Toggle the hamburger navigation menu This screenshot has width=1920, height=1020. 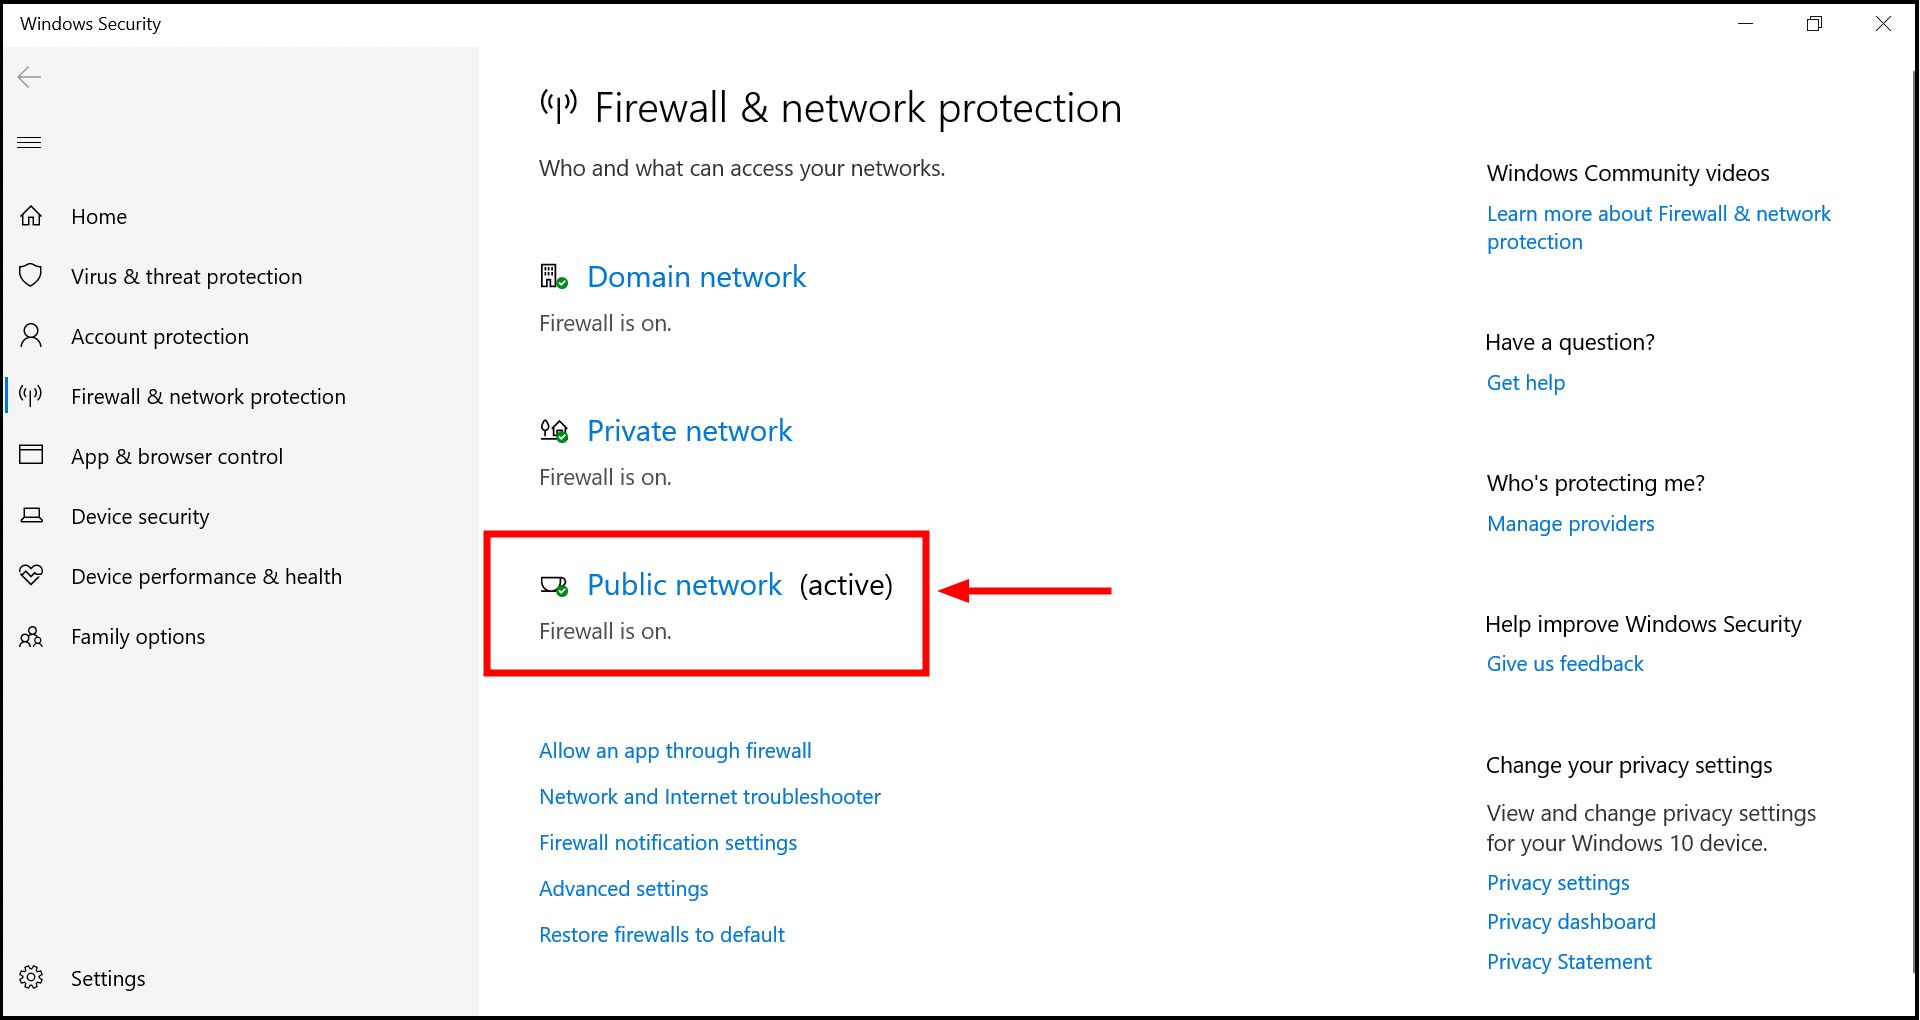tap(29, 142)
